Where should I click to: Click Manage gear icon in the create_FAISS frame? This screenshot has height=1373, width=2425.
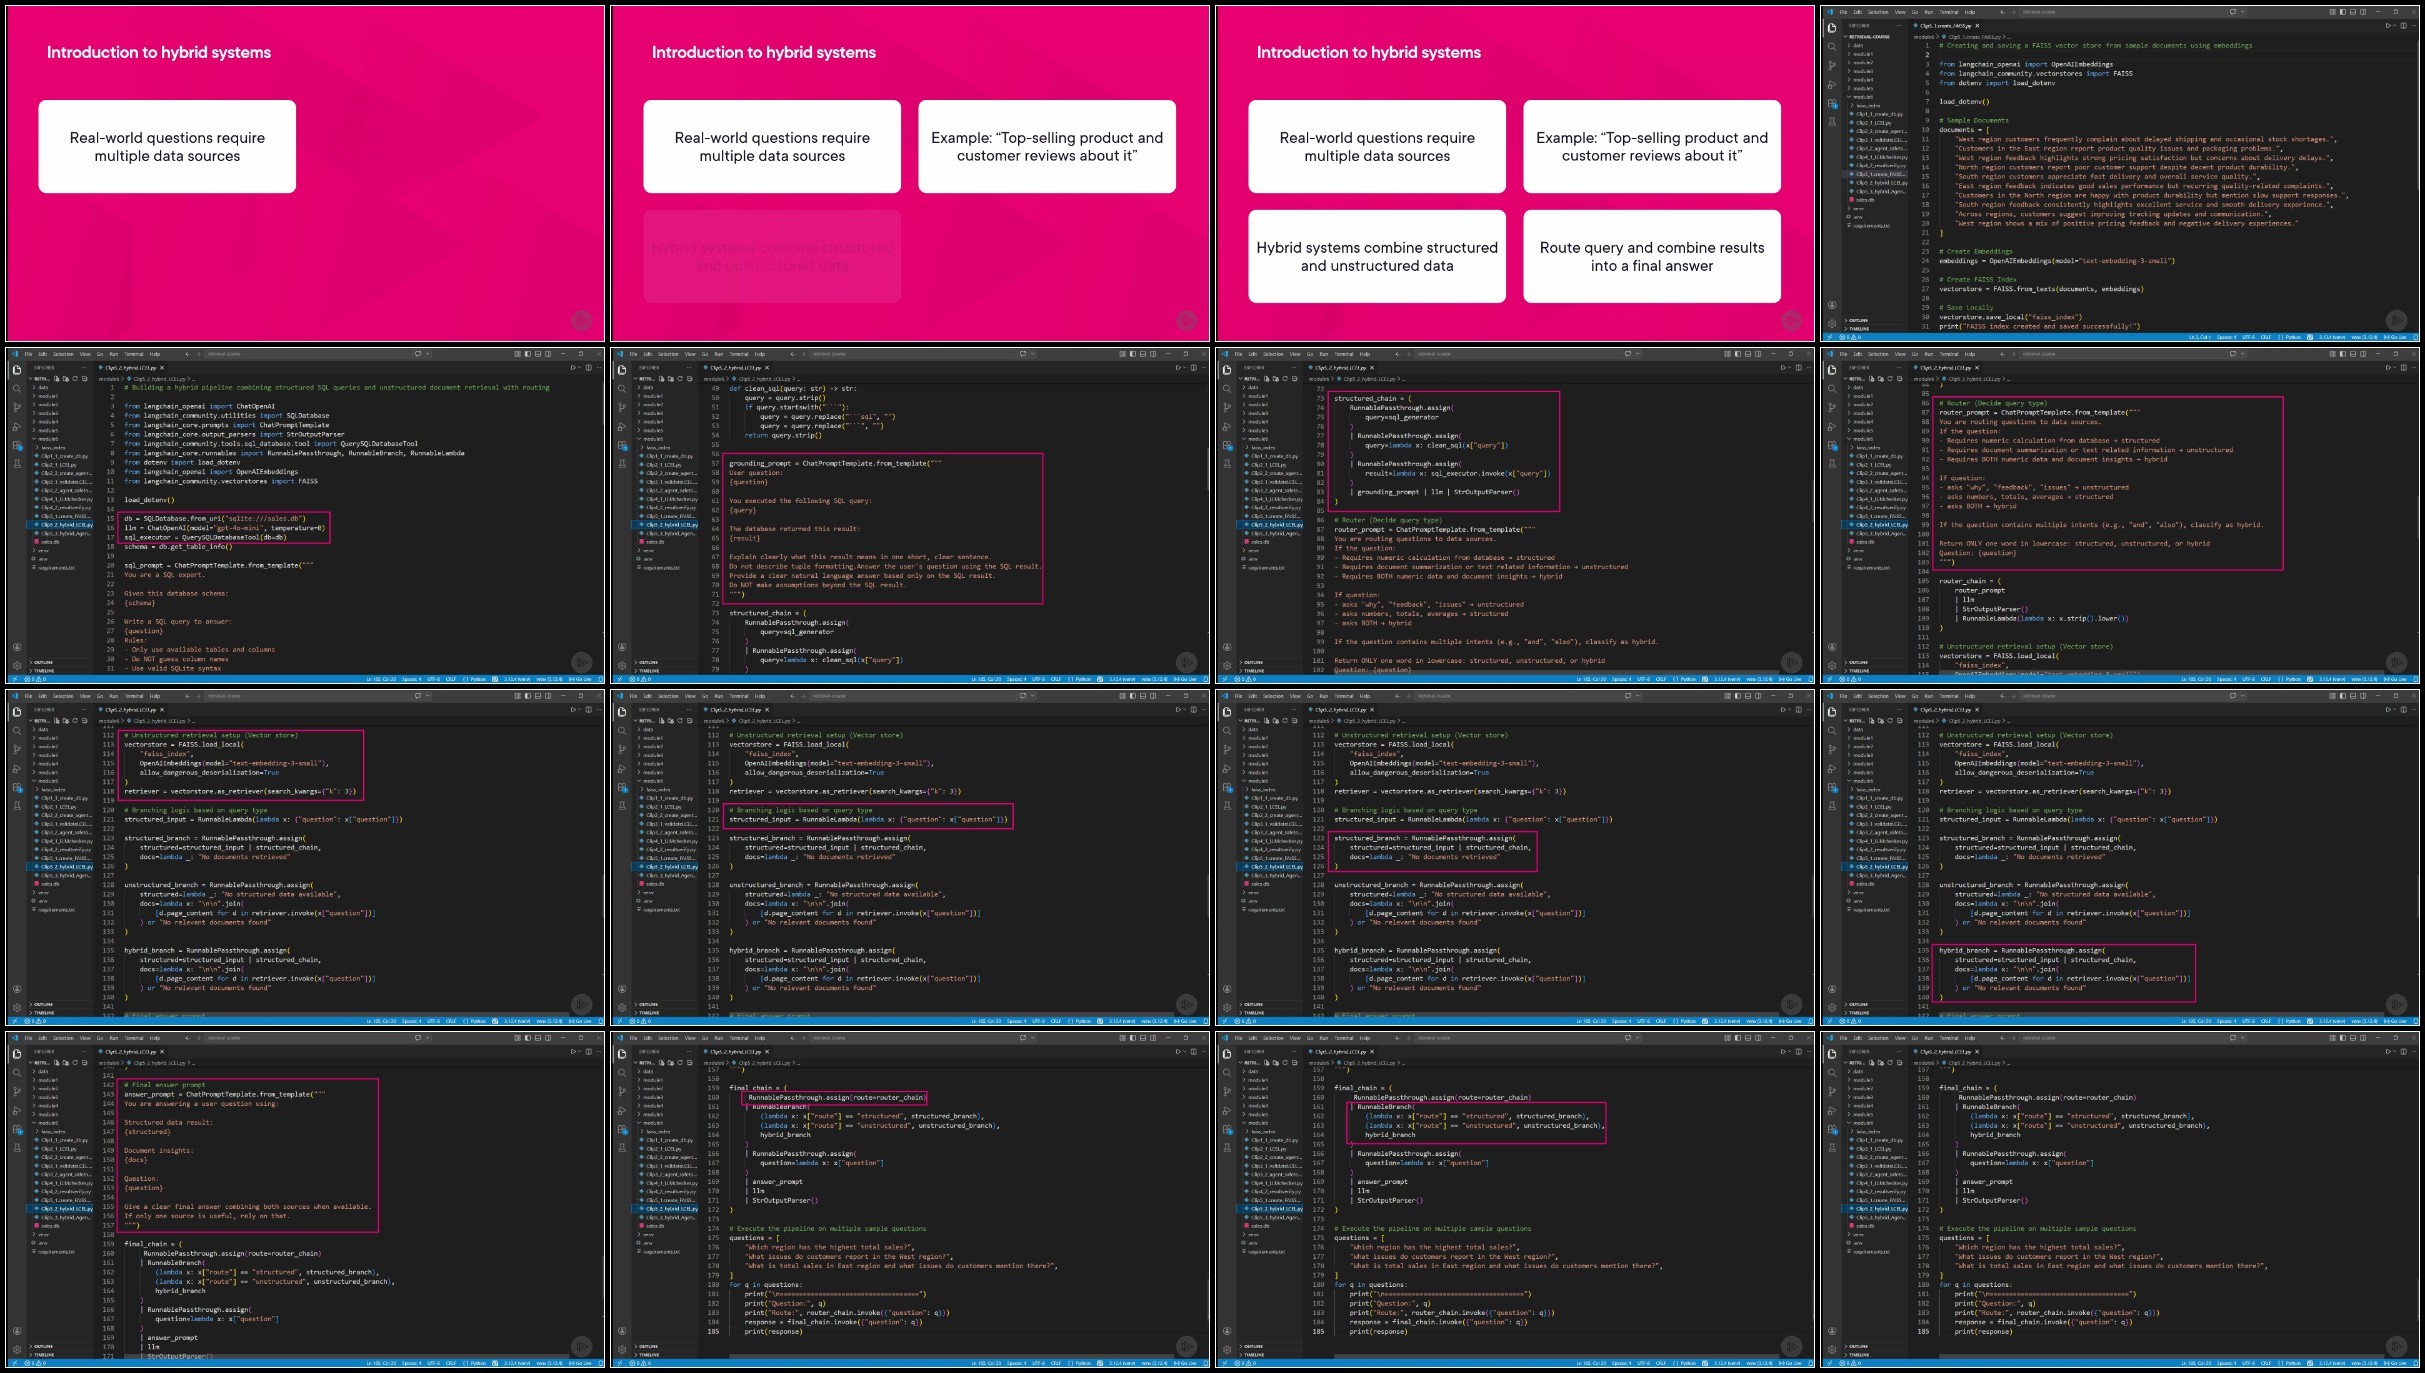[x=1832, y=324]
